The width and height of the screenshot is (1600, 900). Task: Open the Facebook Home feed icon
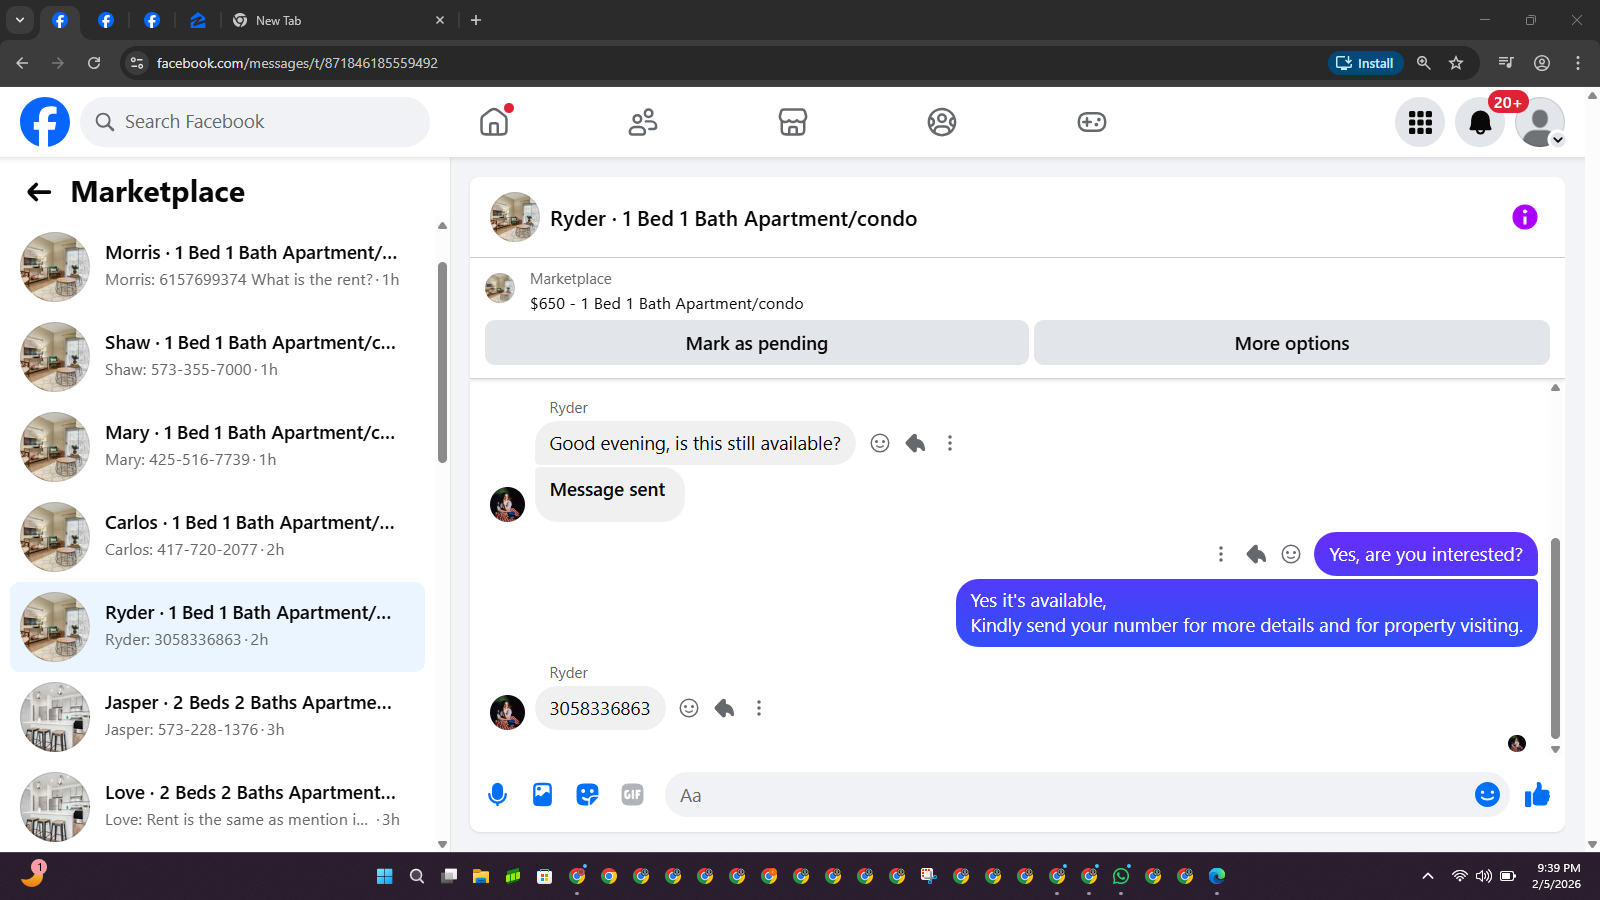(x=494, y=122)
